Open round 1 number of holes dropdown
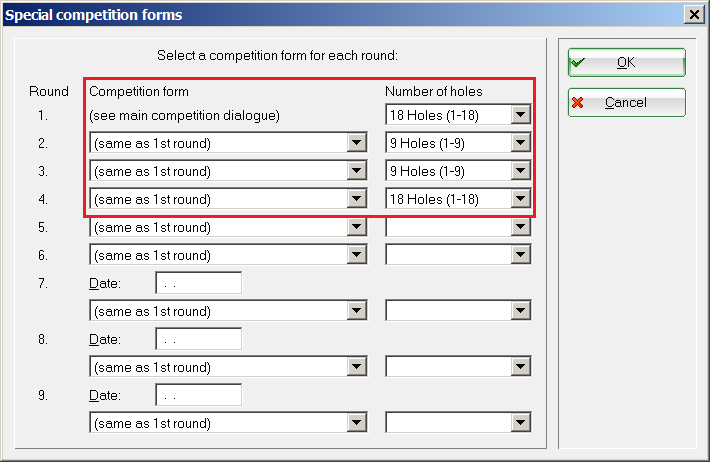 pyautogui.click(x=519, y=115)
